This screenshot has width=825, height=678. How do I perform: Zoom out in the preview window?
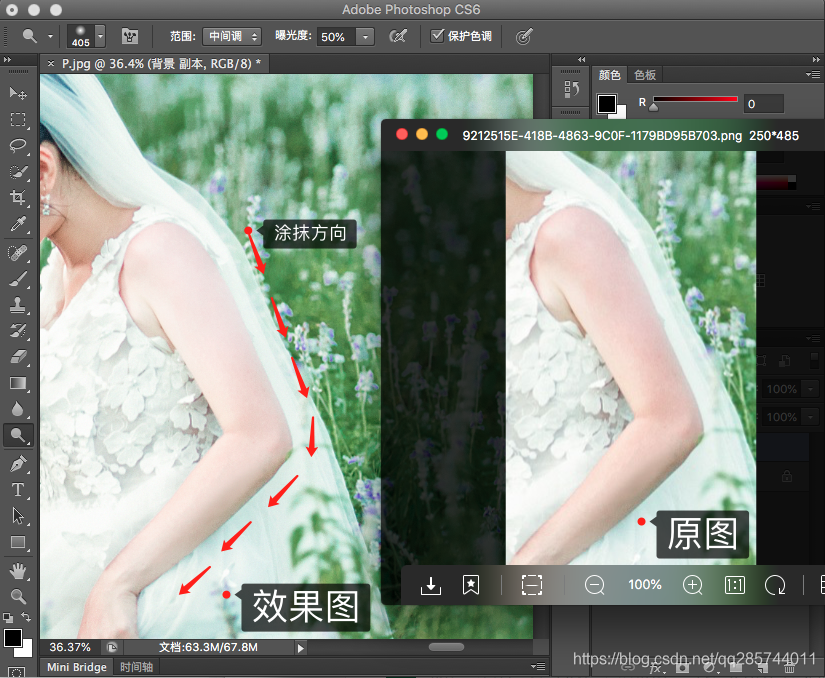click(x=595, y=585)
